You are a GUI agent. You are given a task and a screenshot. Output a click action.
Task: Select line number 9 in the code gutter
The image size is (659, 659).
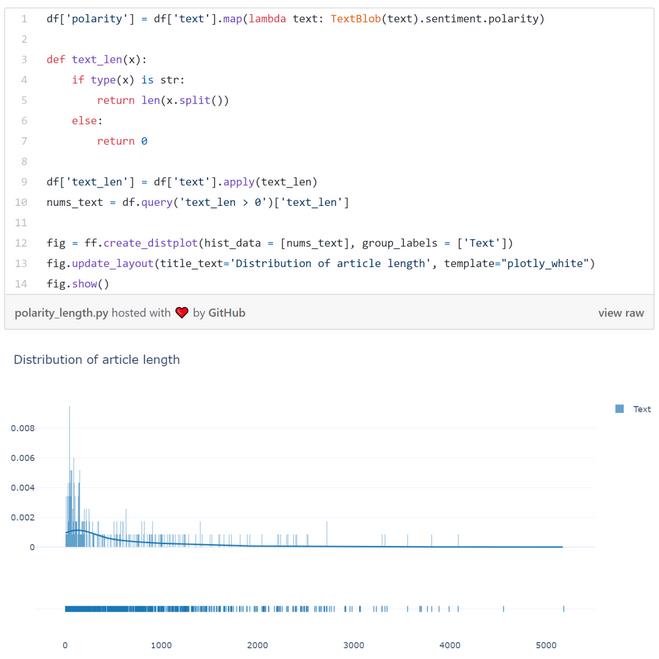click(23, 182)
